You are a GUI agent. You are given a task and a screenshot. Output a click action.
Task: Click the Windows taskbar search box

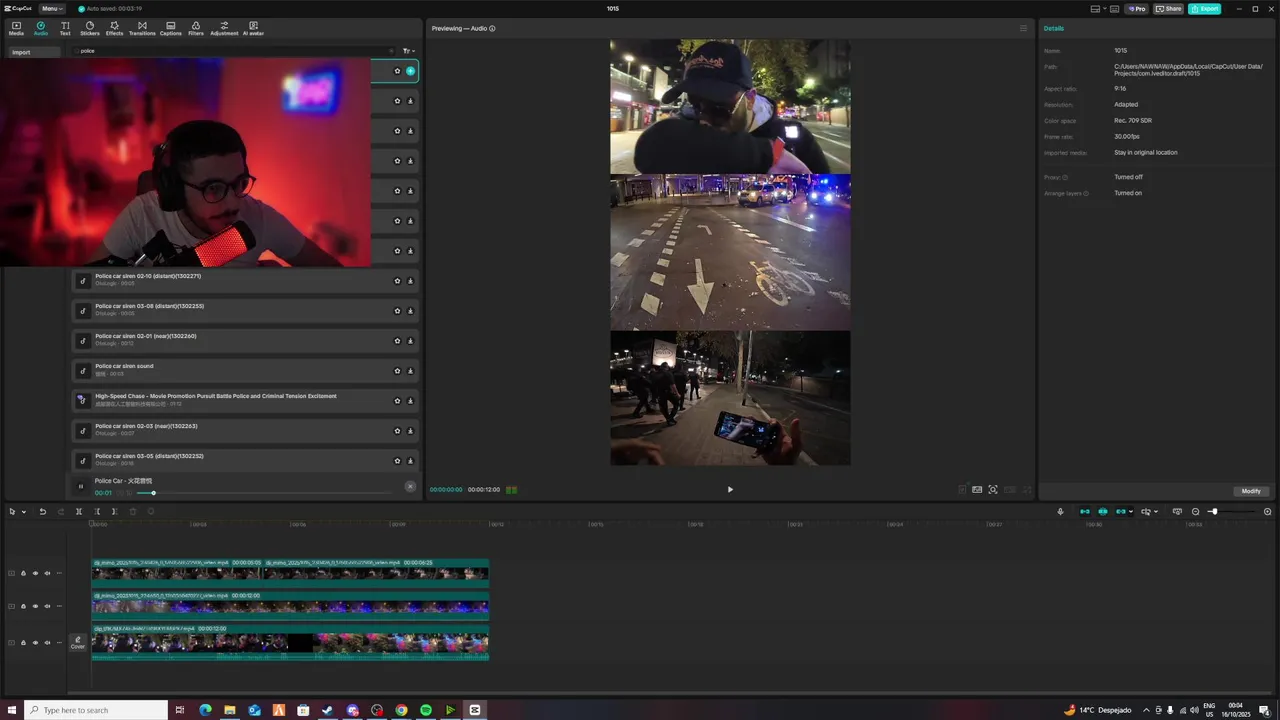coord(97,710)
